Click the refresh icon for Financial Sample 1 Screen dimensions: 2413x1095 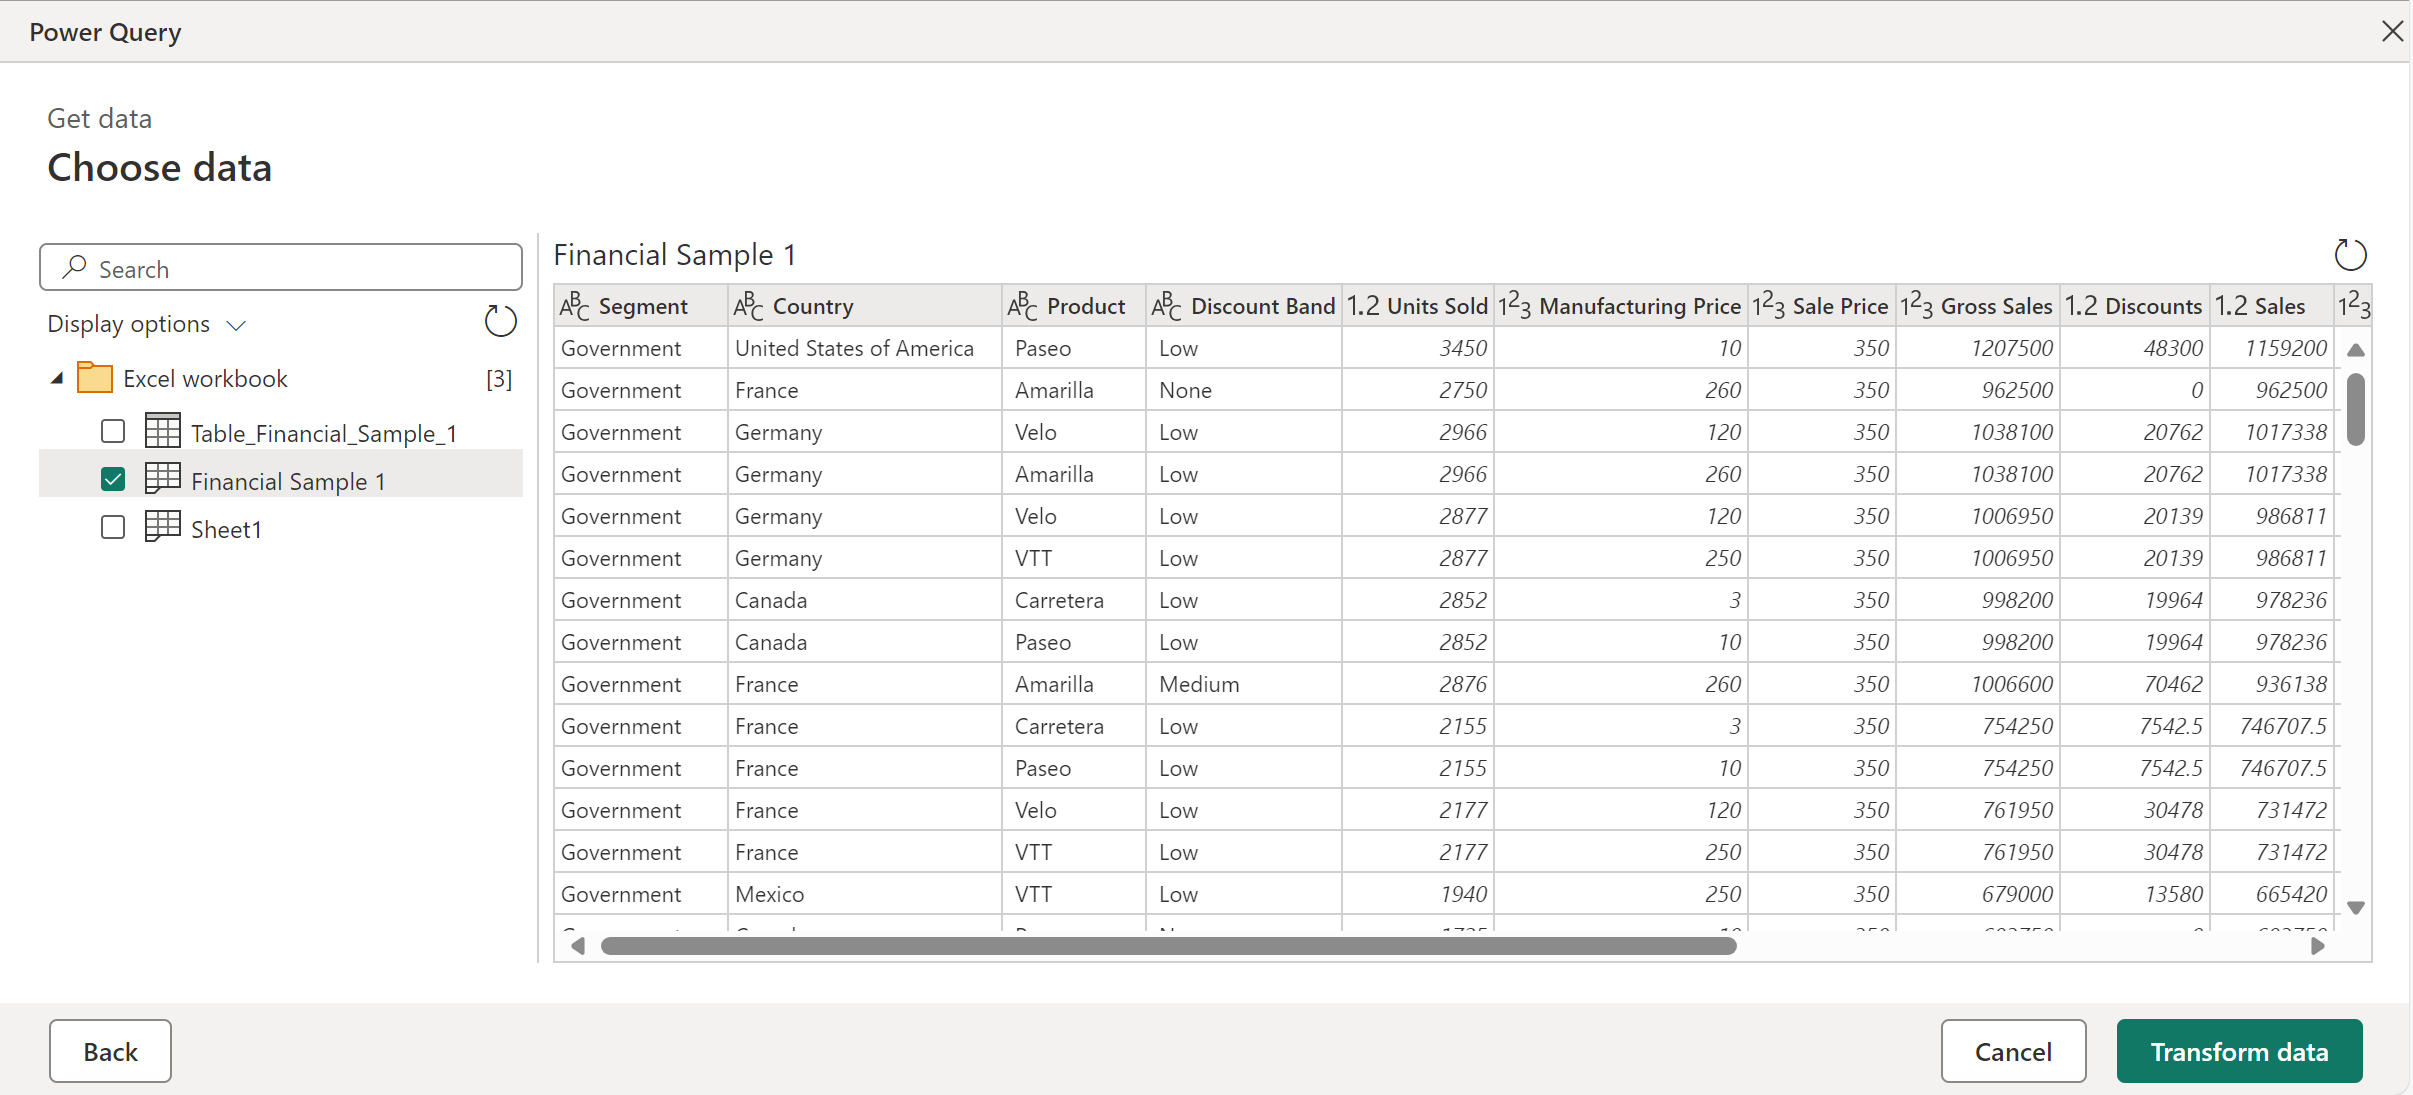[2347, 254]
